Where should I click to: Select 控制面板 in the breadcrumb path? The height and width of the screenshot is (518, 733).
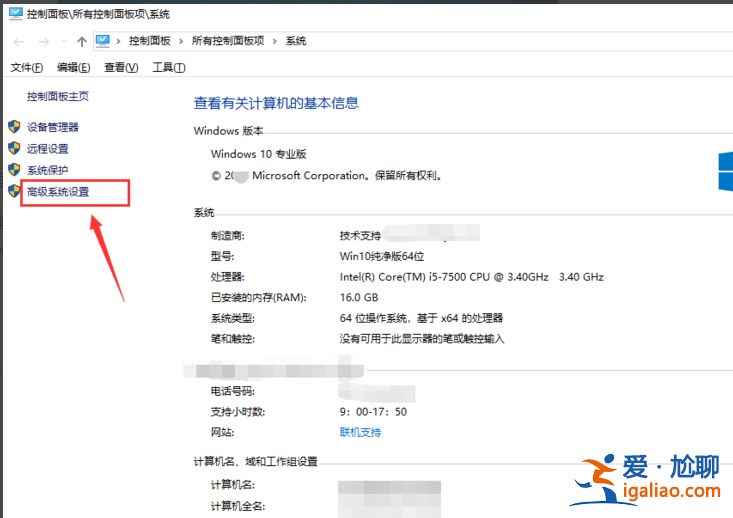[x=150, y=41]
